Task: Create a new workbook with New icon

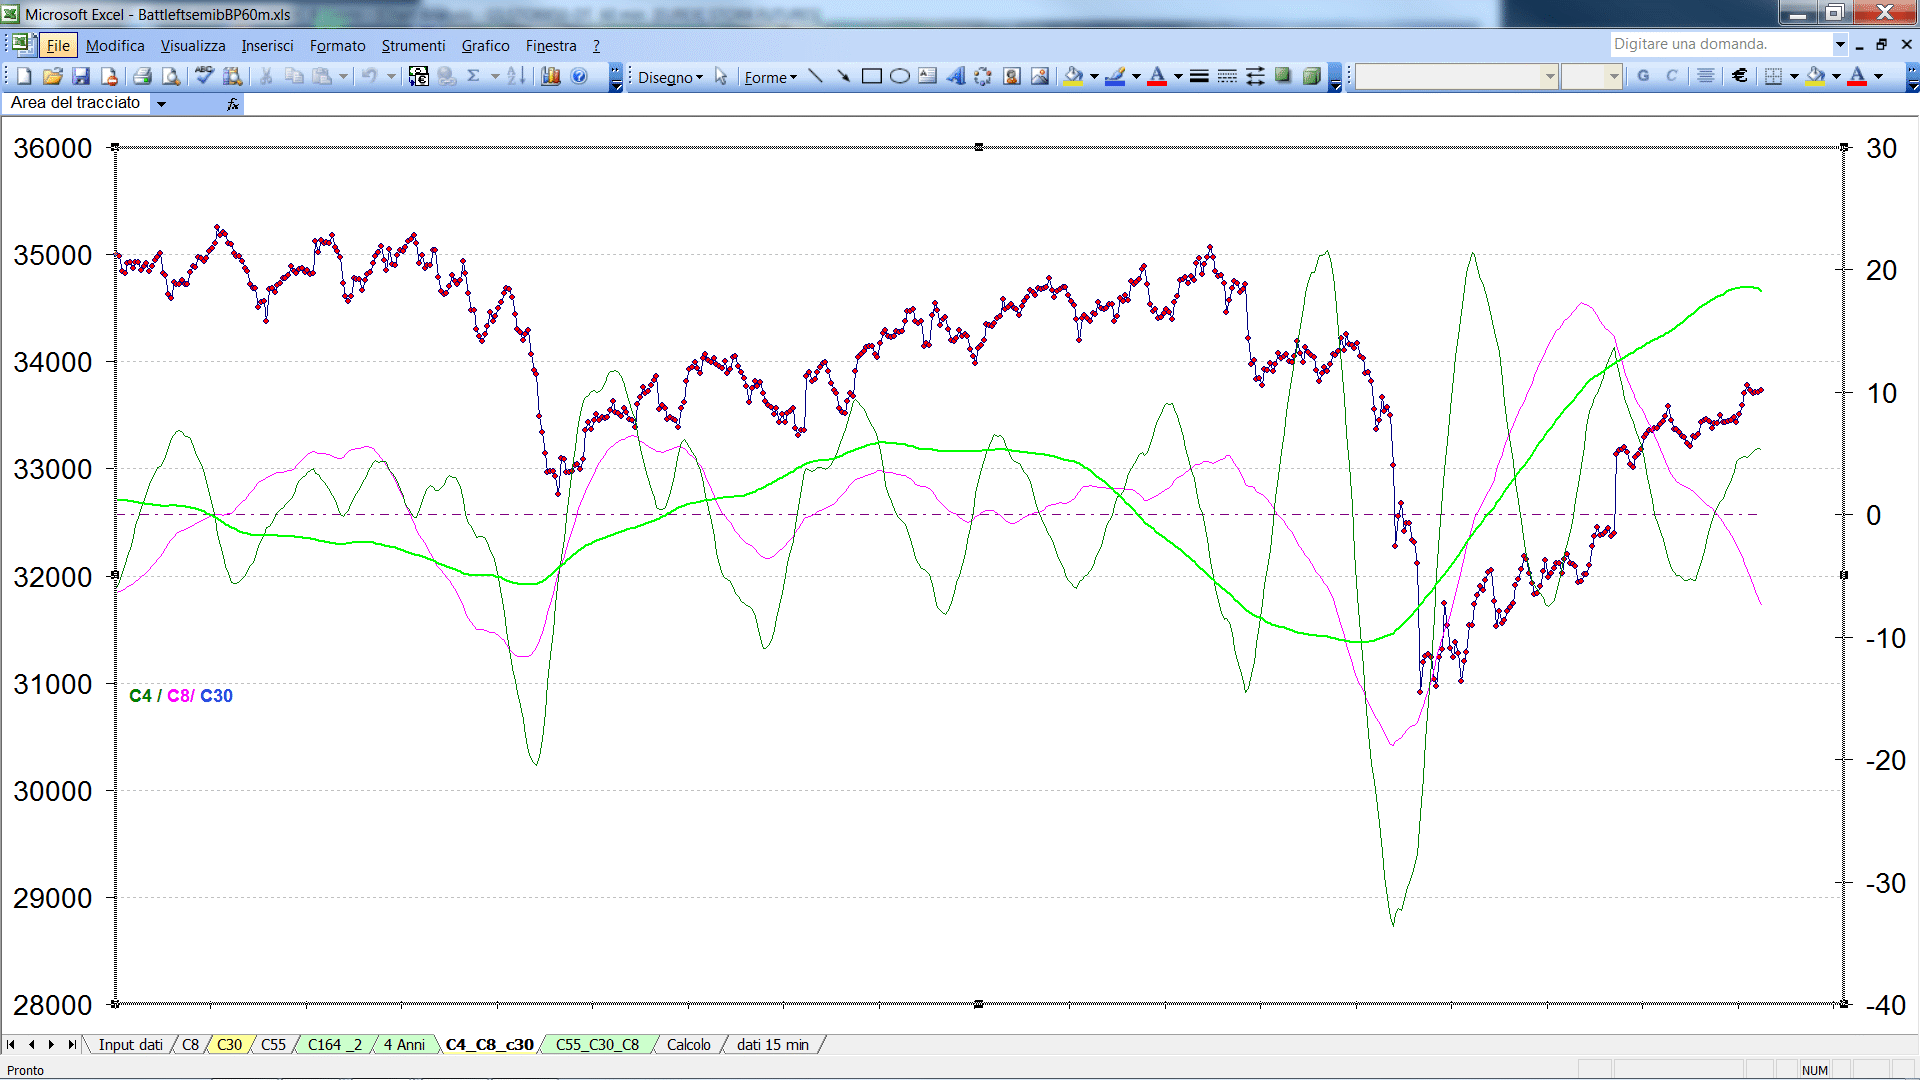Action: (25, 76)
